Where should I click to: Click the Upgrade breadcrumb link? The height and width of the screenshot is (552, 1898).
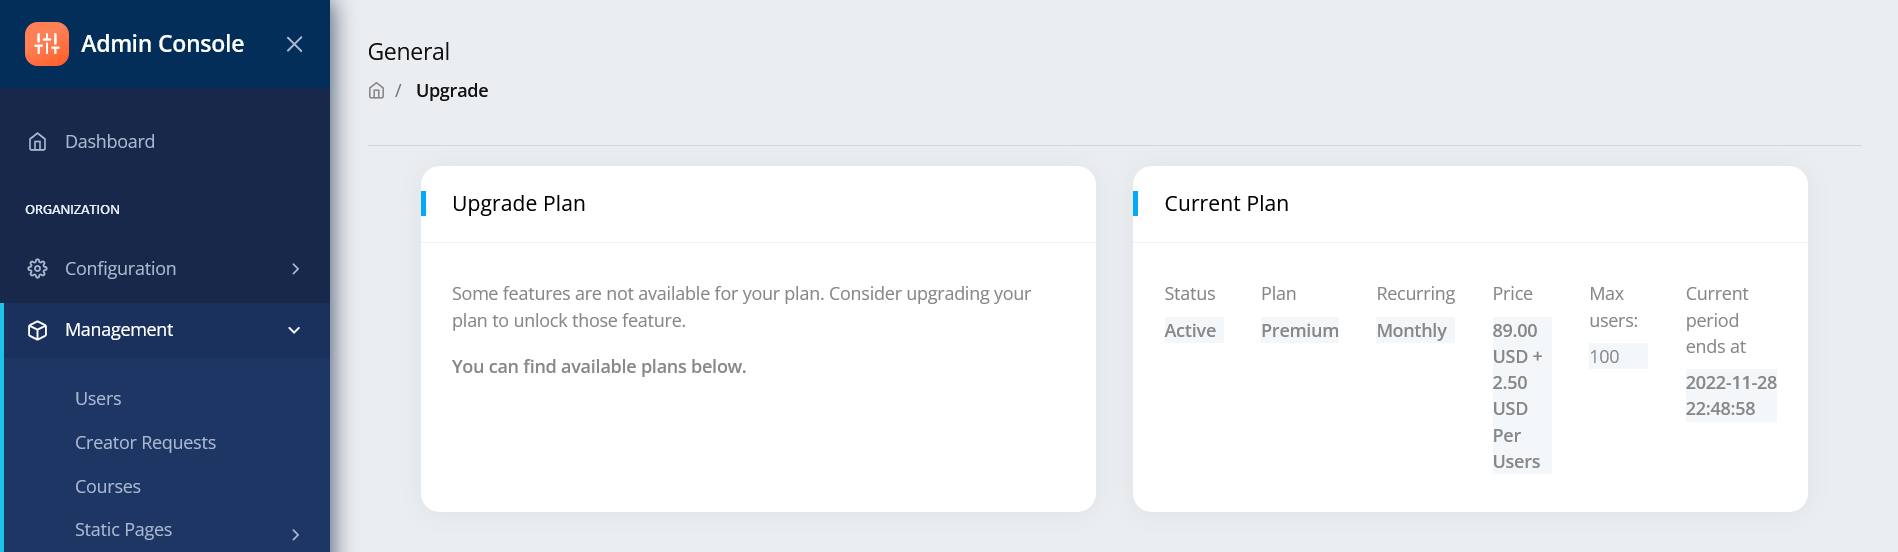452,91
